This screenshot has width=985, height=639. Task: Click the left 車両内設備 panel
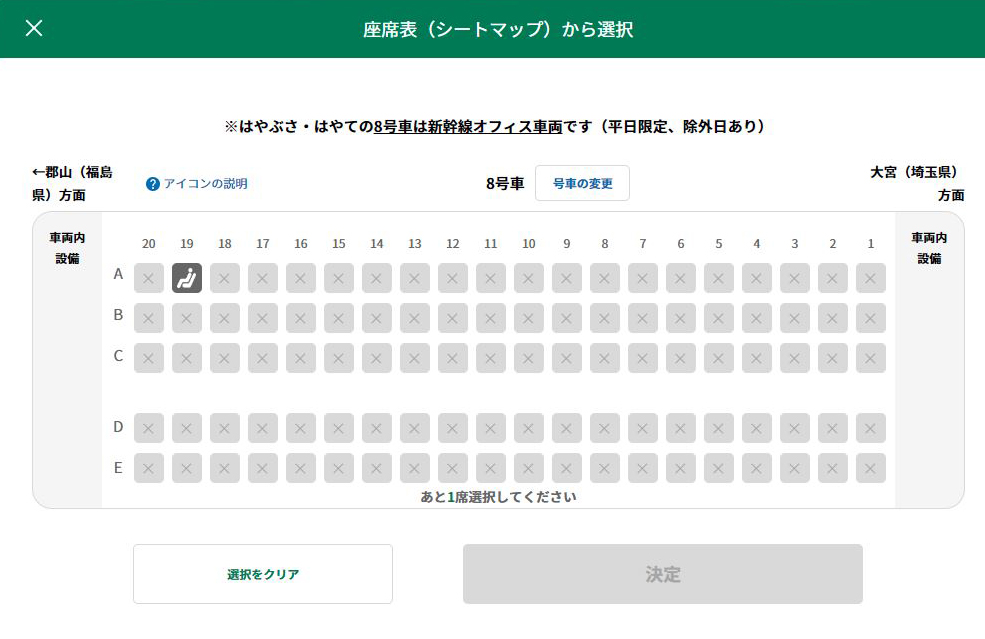[67, 360]
